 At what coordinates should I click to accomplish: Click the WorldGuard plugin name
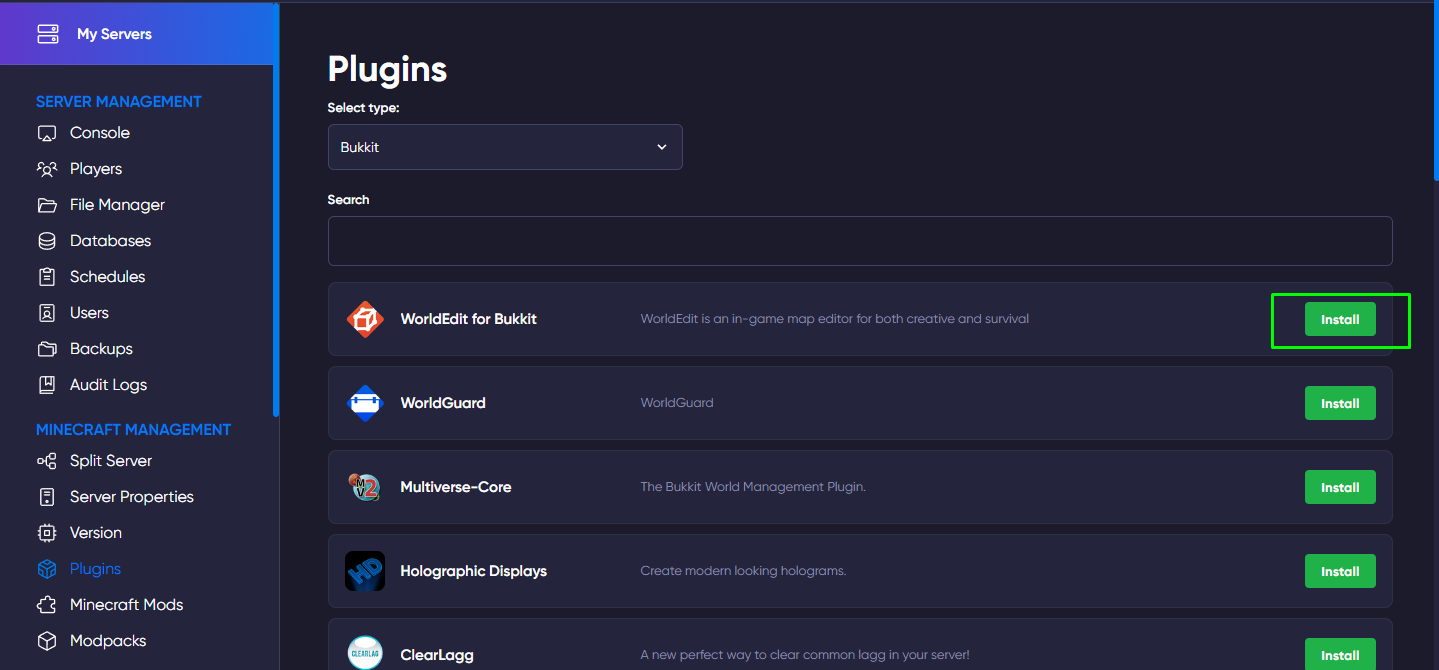[x=443, y=403]
